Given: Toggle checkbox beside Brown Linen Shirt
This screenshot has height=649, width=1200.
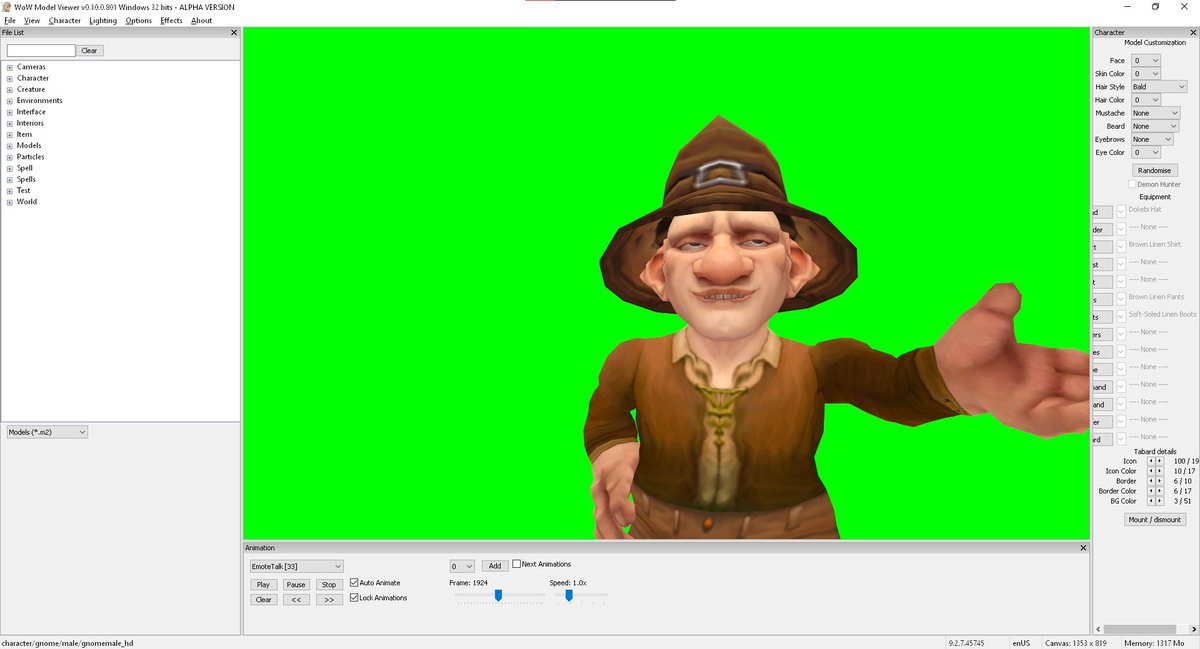Looking at the screenshot, I should pyautogui.click(x=1121, y=245).
